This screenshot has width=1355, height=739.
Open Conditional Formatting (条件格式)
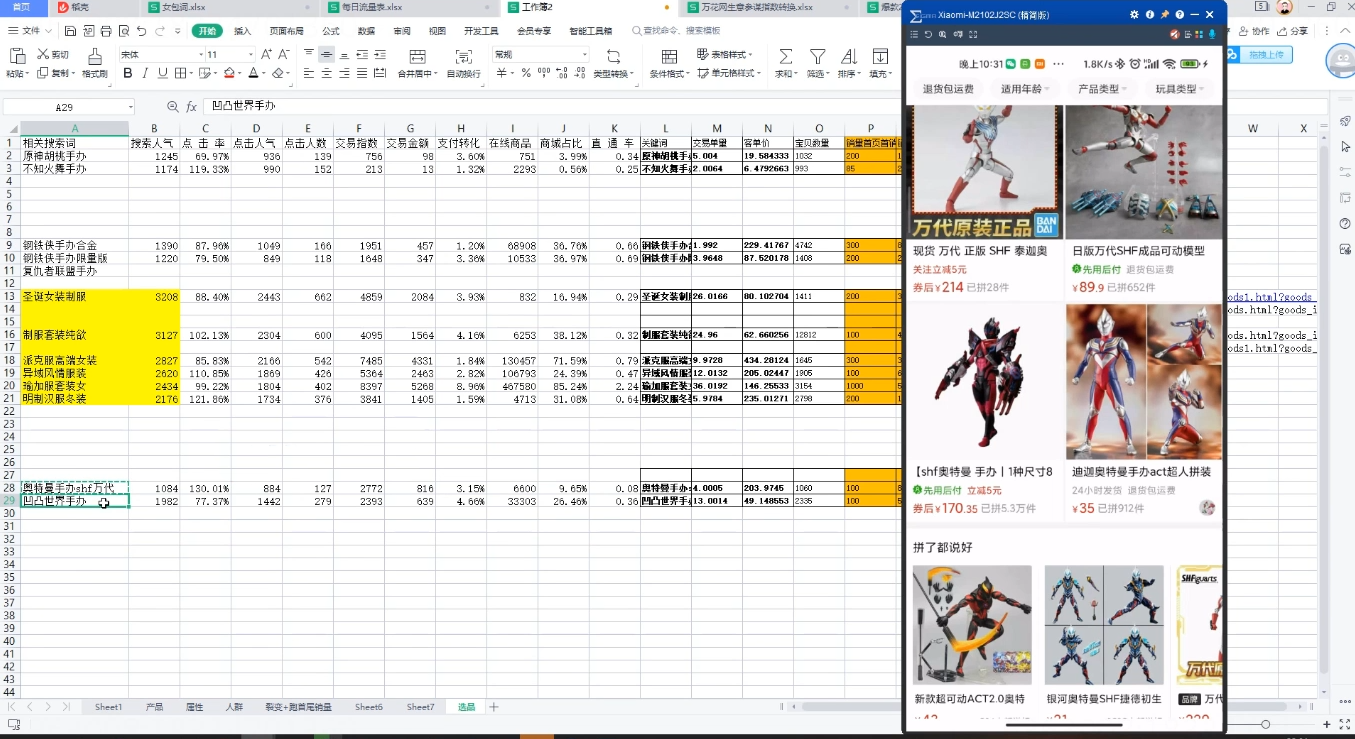pos(669,62)
